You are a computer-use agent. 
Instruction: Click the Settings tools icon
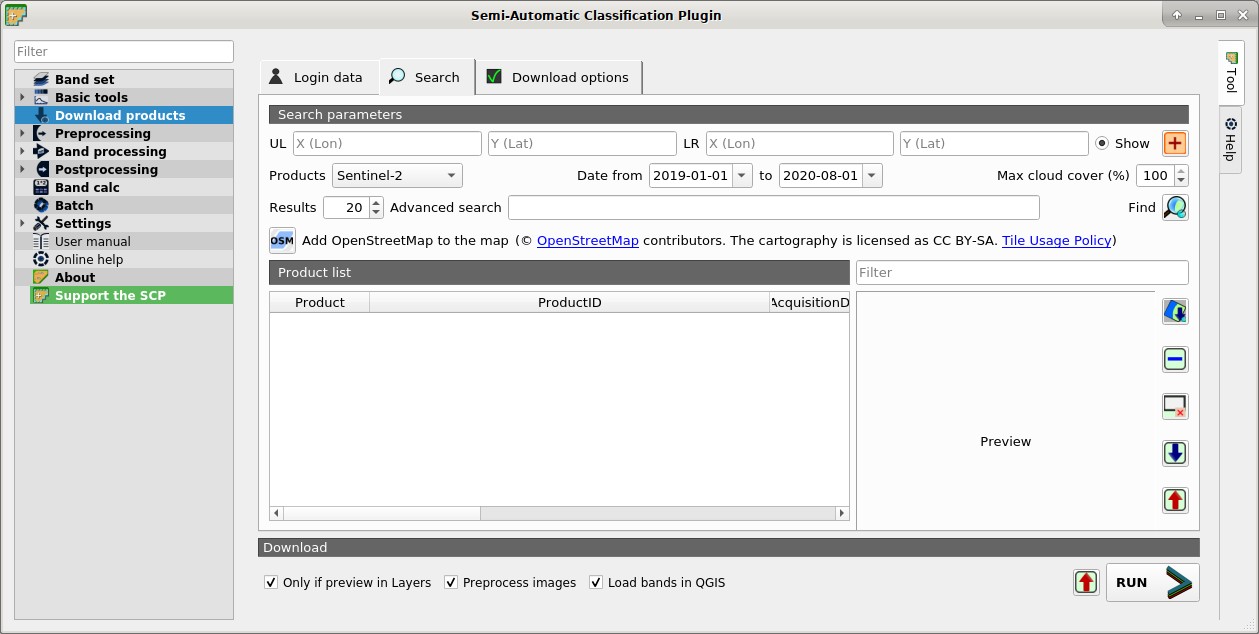[41, 223]
